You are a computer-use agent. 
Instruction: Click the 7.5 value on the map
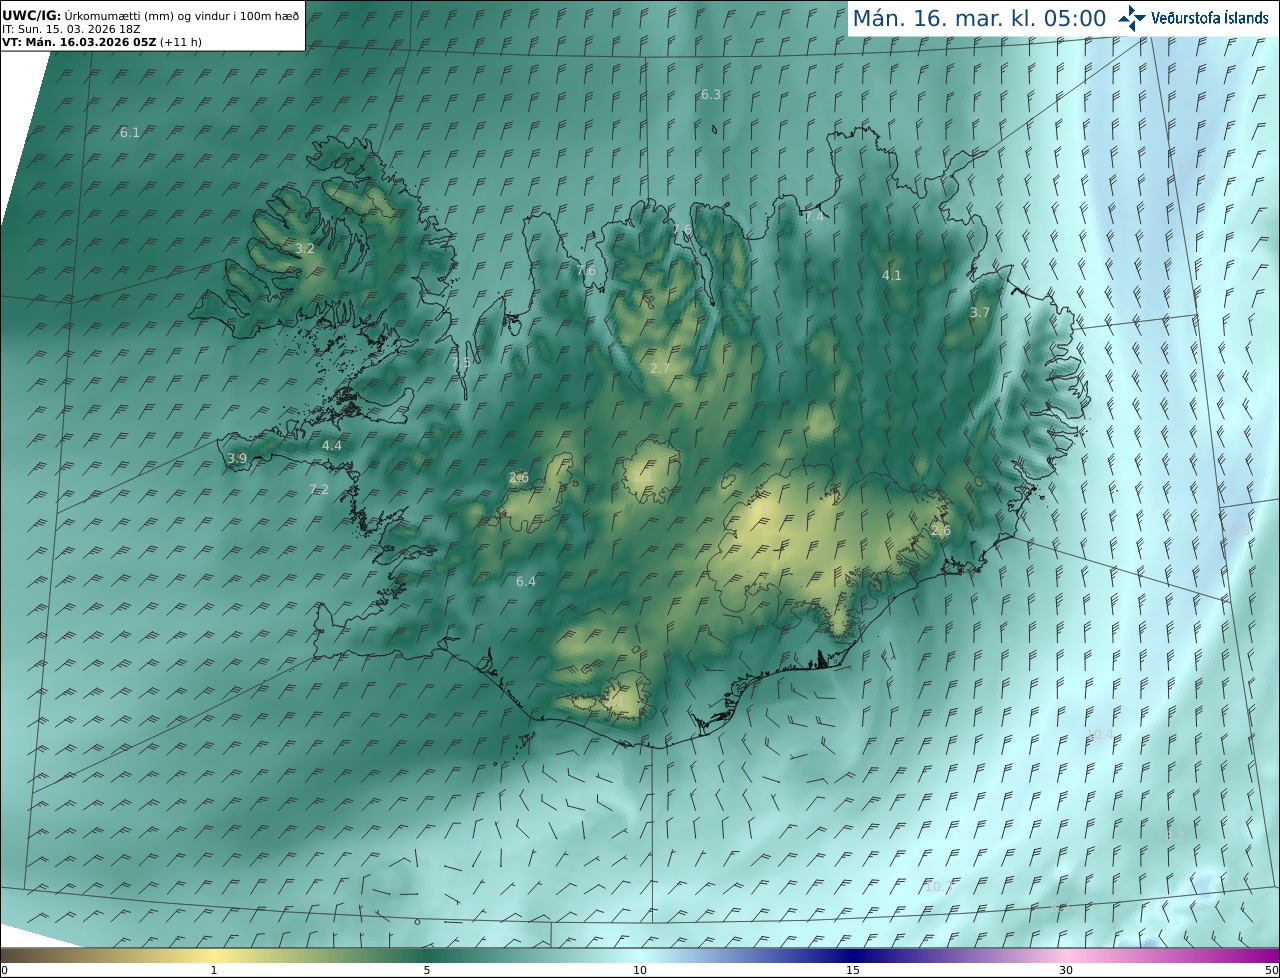point(460,364)
